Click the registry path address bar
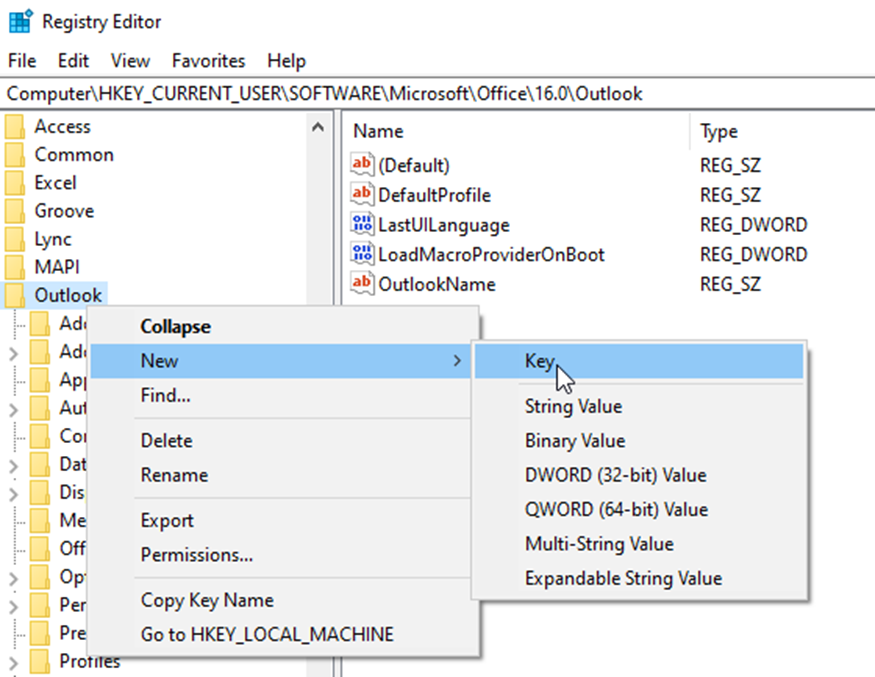 coord(438,93)
